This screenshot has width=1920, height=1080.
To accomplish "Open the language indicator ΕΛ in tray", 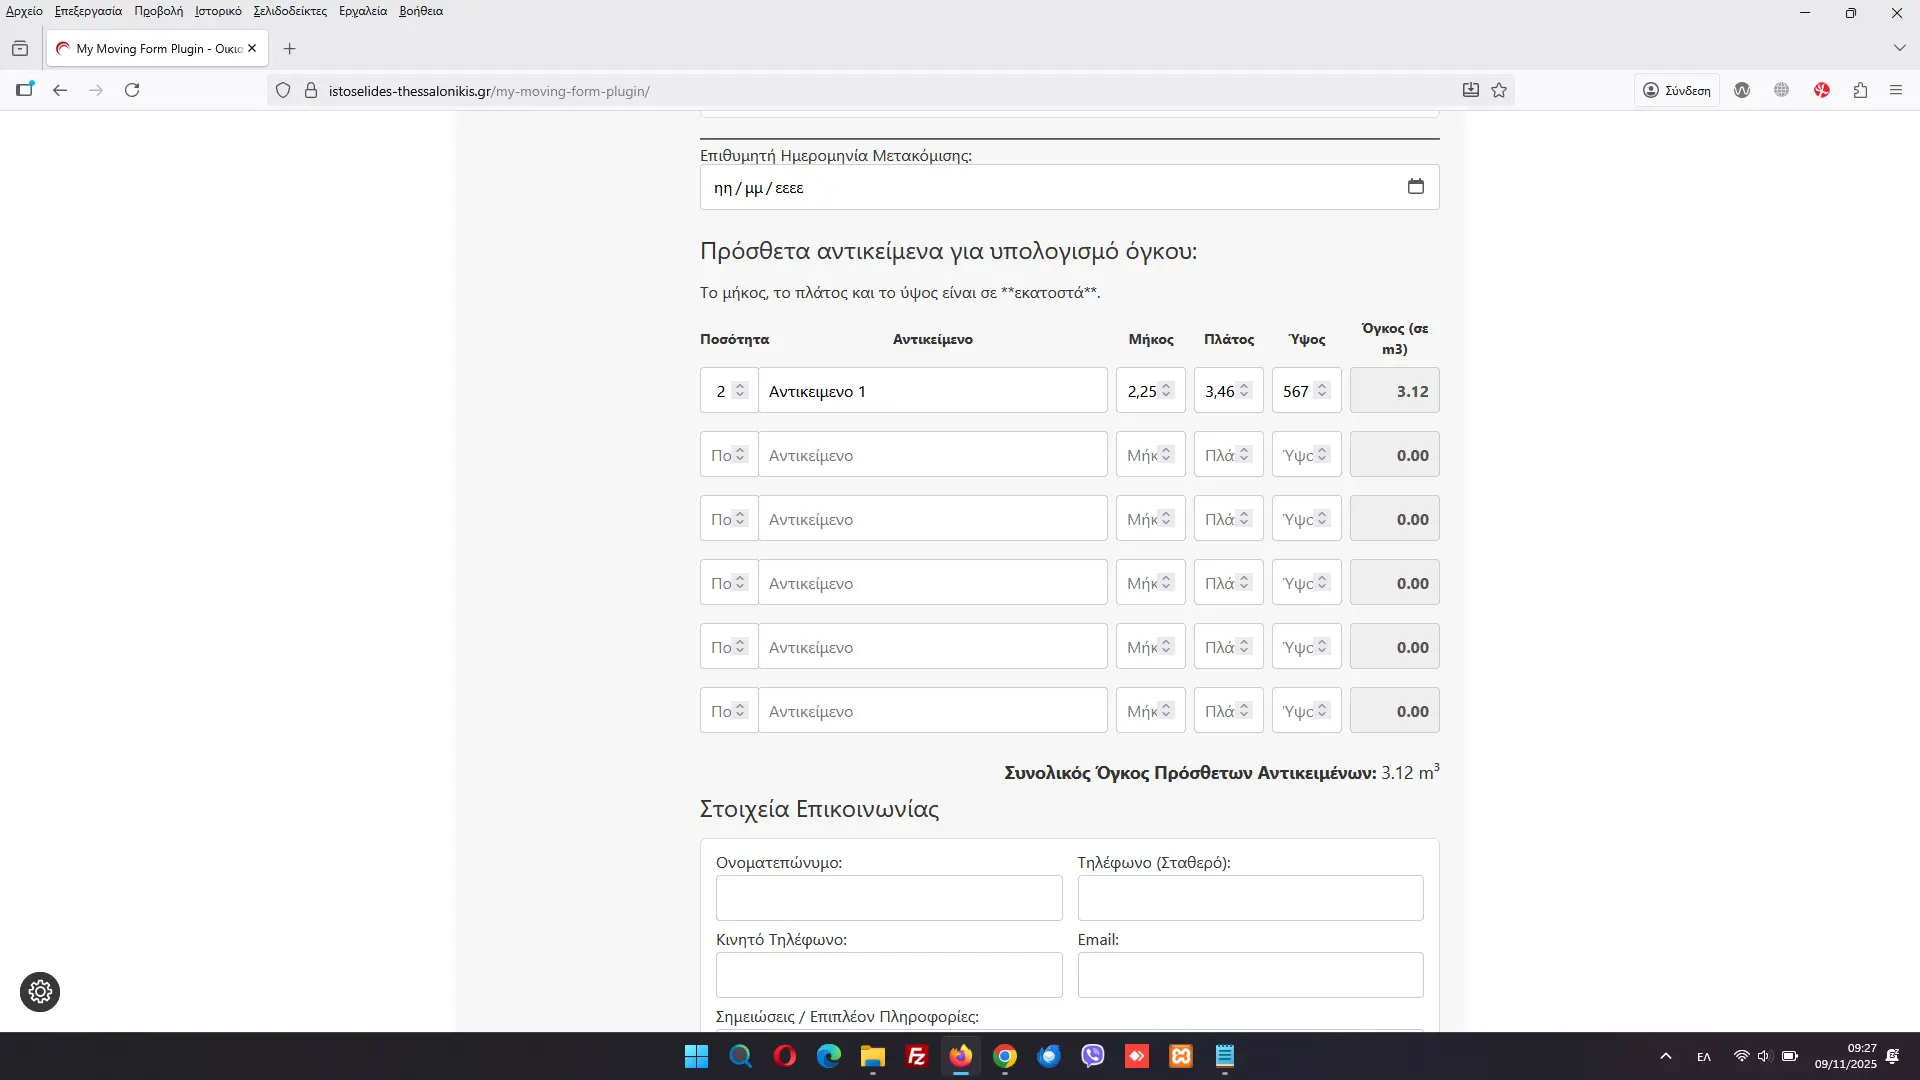I will (x=1704, y=1057).
